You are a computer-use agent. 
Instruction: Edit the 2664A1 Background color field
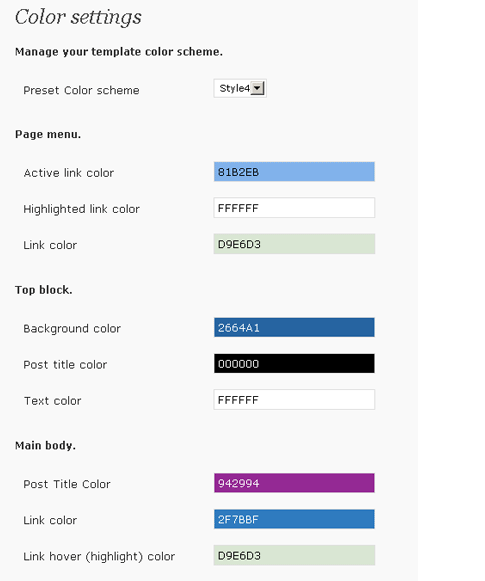tap(294, 327)
